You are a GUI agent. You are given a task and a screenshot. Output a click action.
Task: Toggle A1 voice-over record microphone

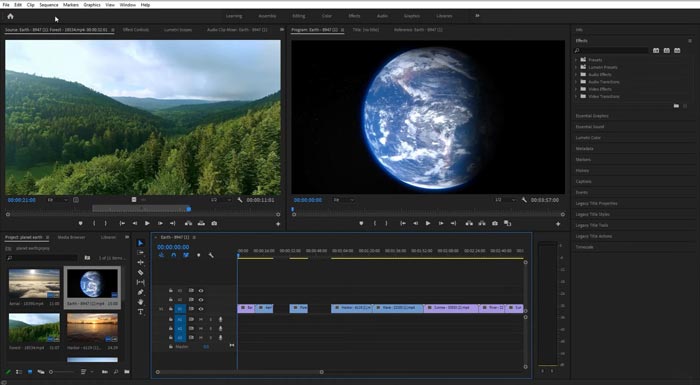pos(220,320)
